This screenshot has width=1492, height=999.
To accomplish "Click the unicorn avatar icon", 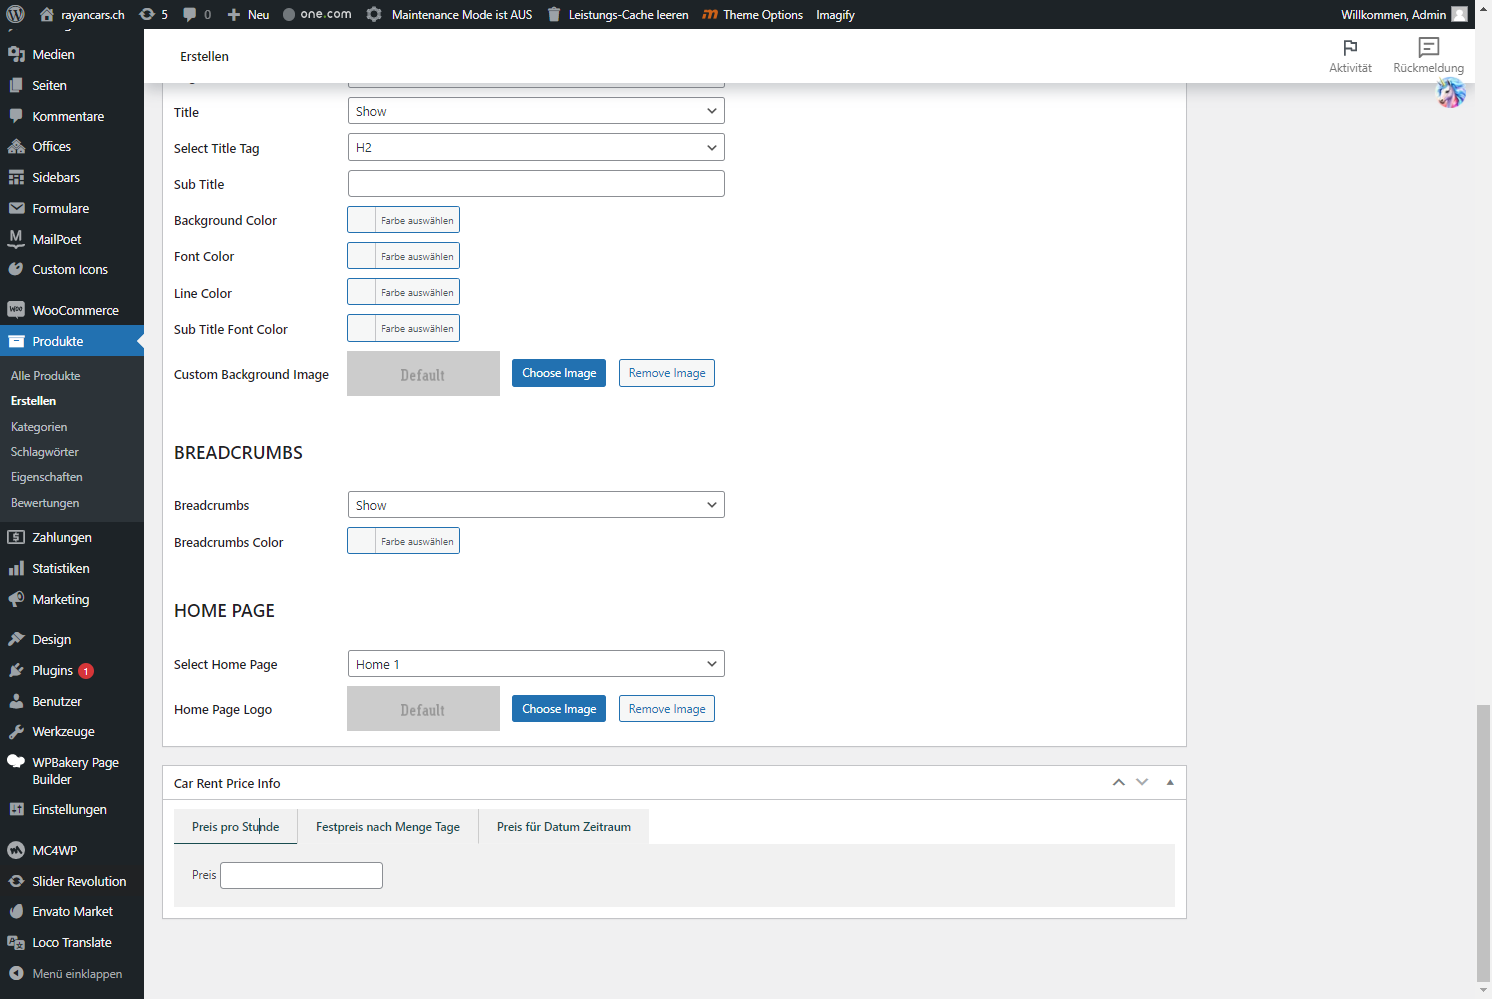I will 1451,93.
